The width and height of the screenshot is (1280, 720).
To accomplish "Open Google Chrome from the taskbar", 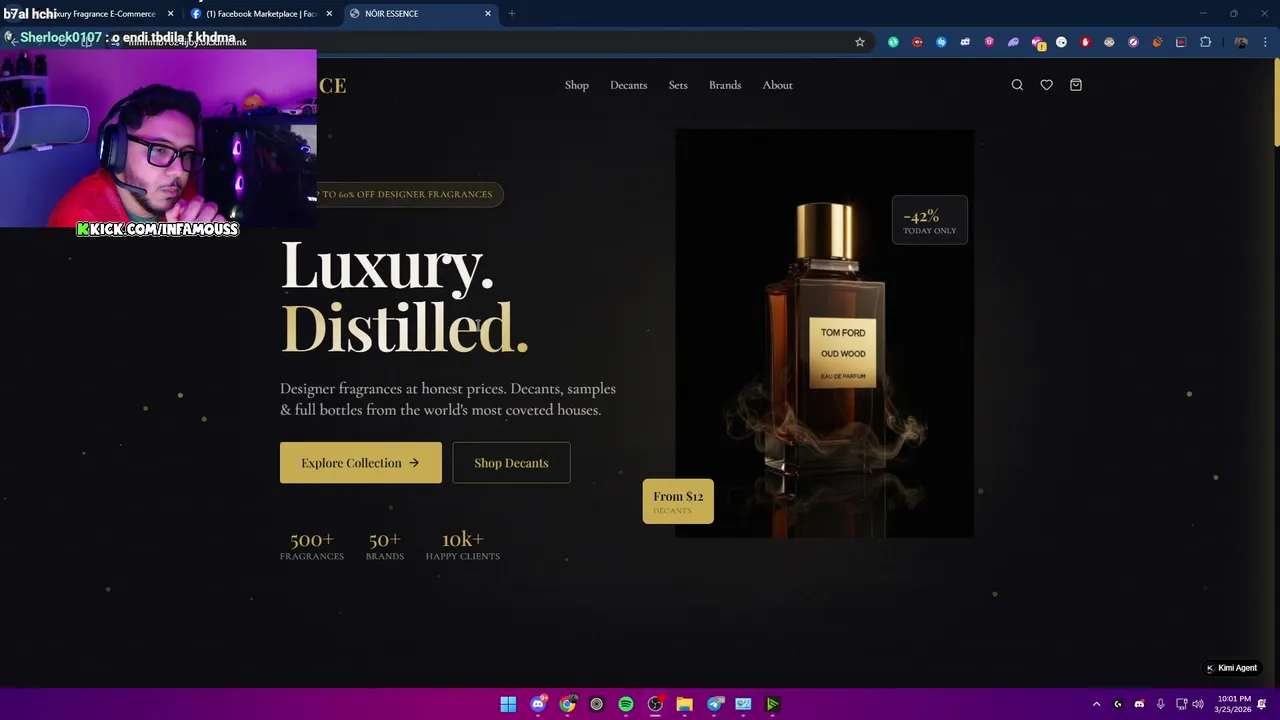I will pos(567,704).
